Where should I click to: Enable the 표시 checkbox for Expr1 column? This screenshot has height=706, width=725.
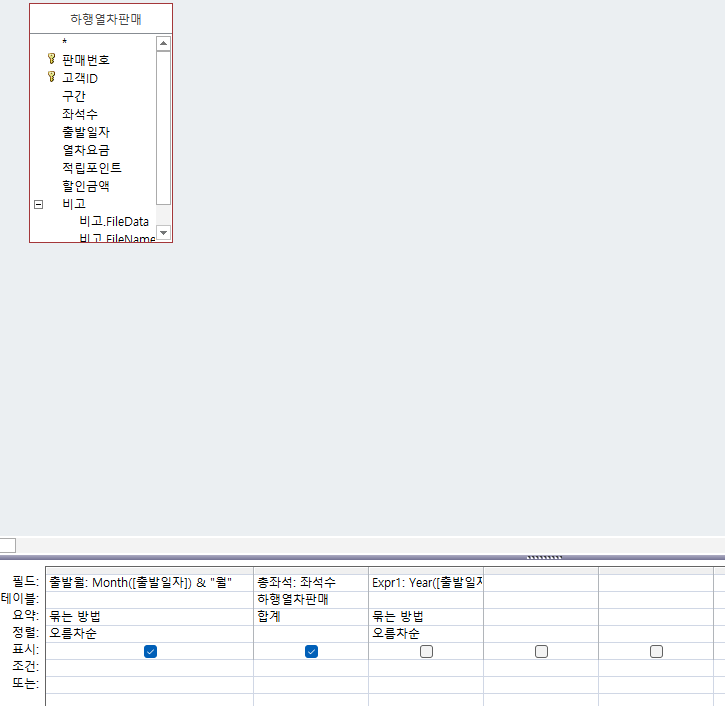[426, 651]
